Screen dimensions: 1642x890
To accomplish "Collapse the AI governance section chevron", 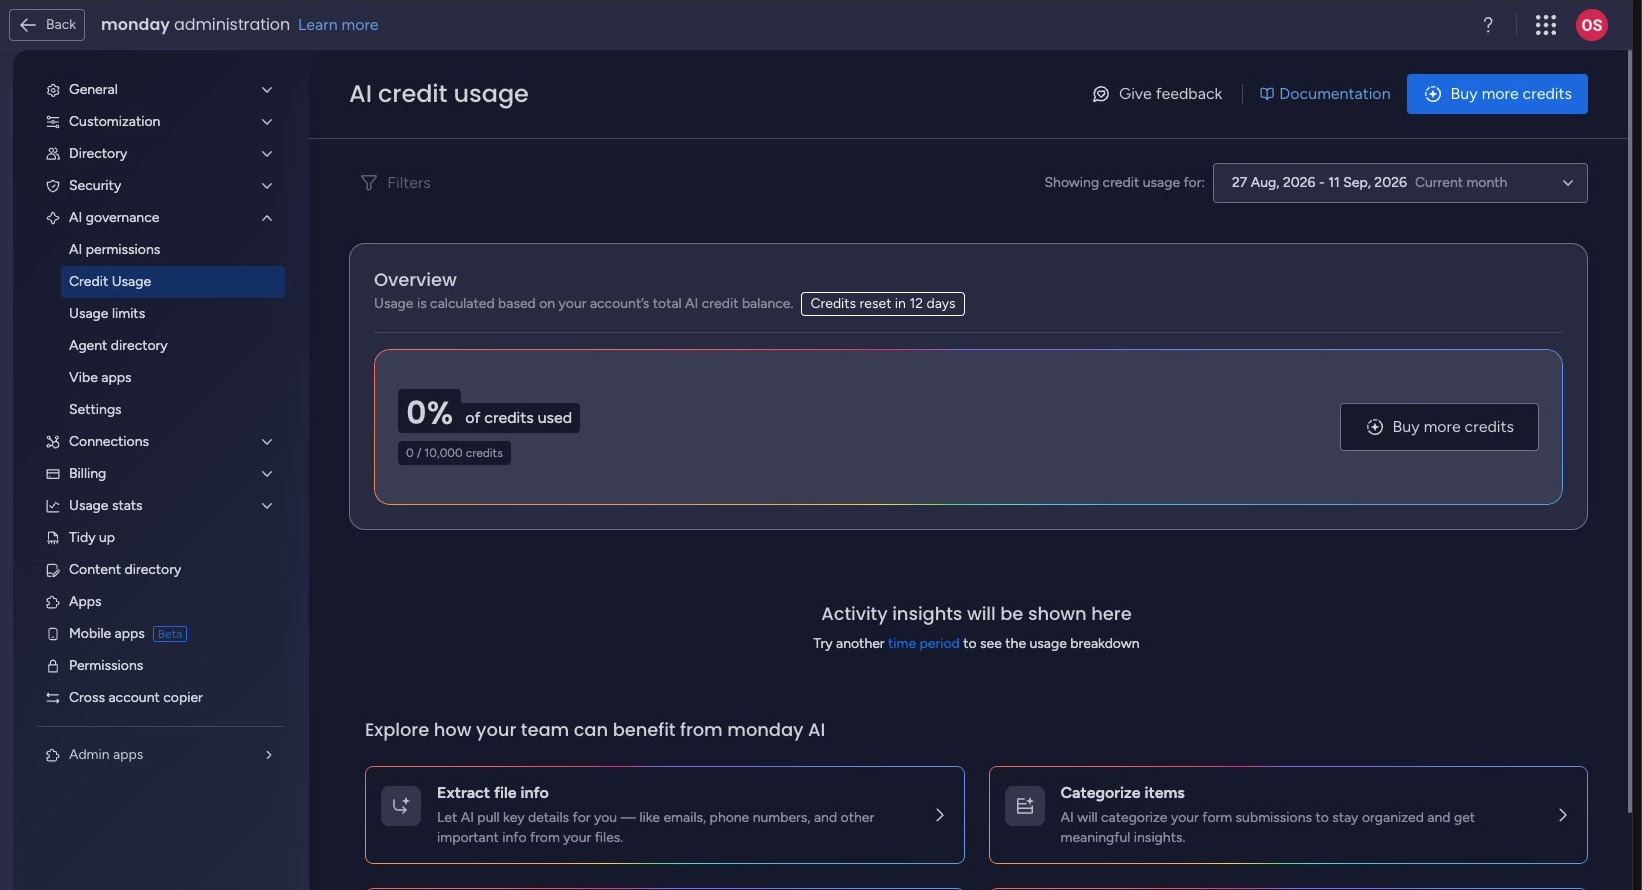I will [x=267, y=218].
